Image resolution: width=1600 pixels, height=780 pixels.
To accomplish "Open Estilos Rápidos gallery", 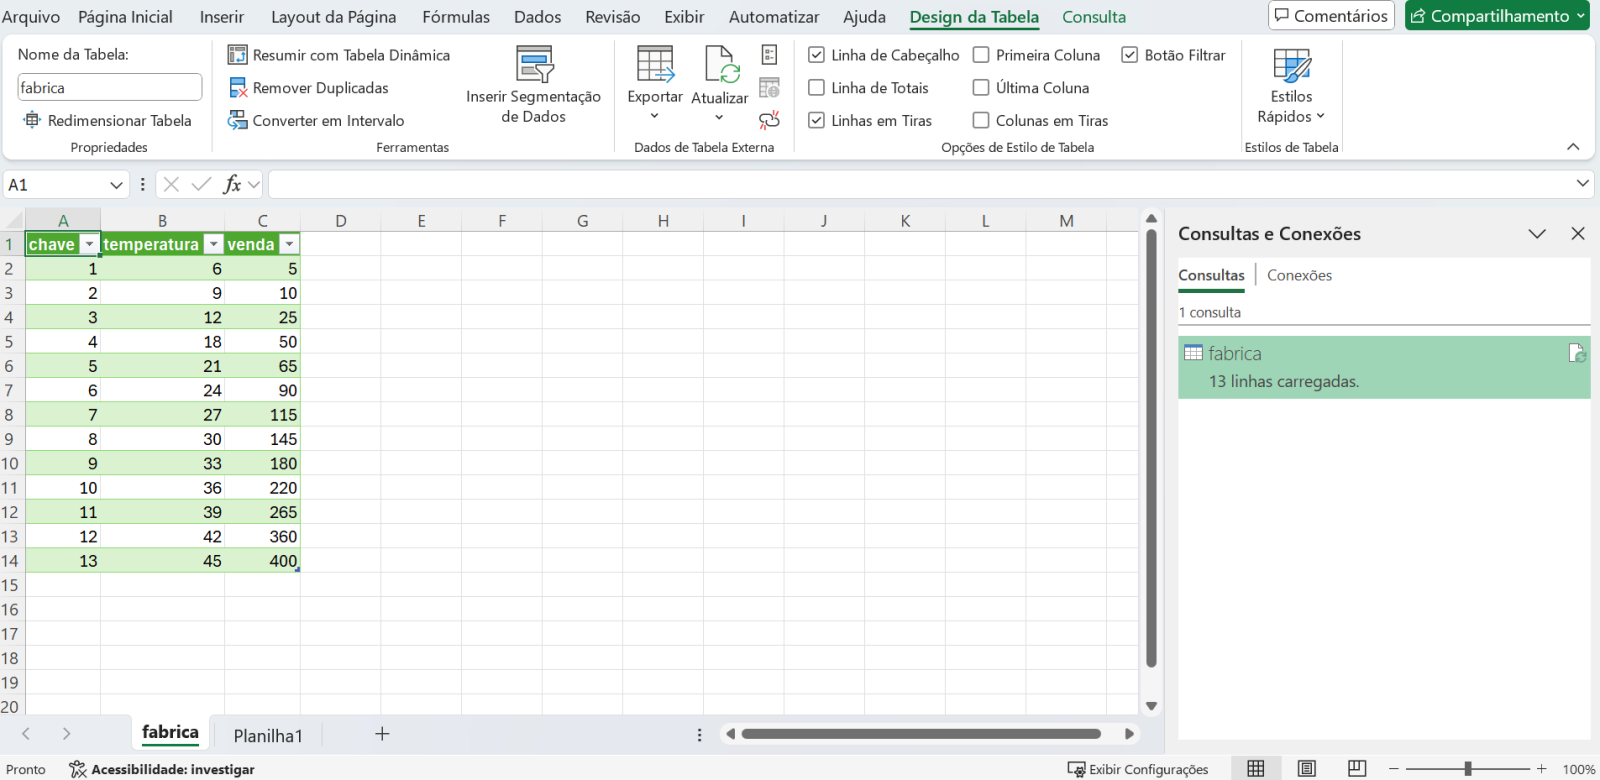I will [x=1290, y=87].
